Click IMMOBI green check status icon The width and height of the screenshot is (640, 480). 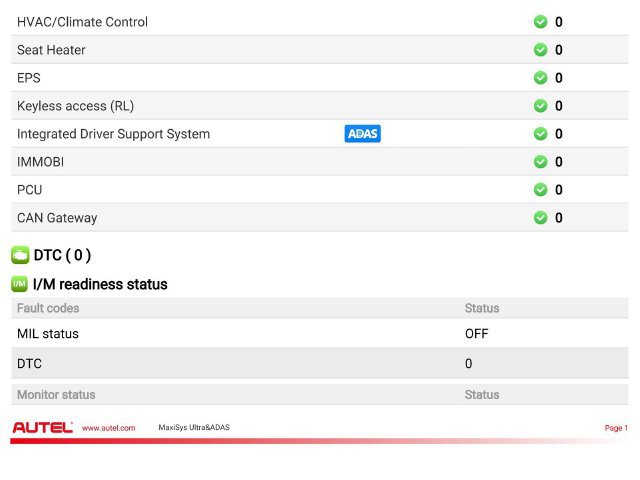[x=540, y=162]
